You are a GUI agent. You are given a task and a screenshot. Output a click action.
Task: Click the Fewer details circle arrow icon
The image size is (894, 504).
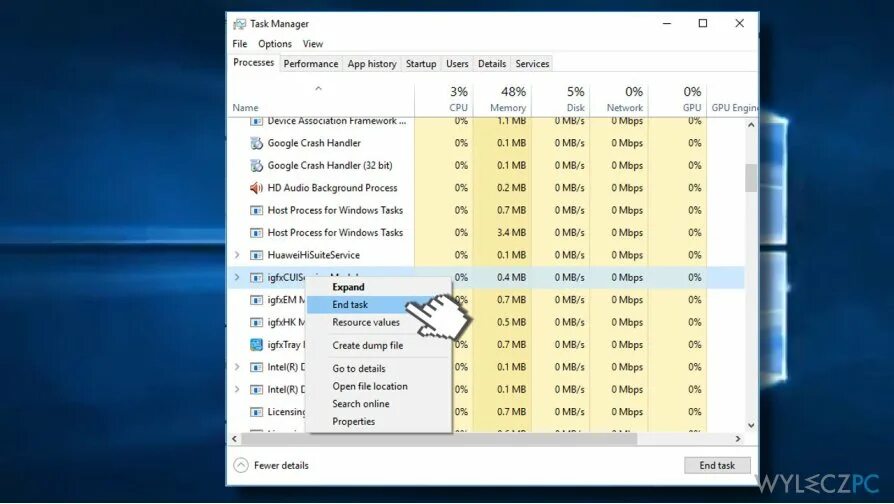(x=241, y=465)
